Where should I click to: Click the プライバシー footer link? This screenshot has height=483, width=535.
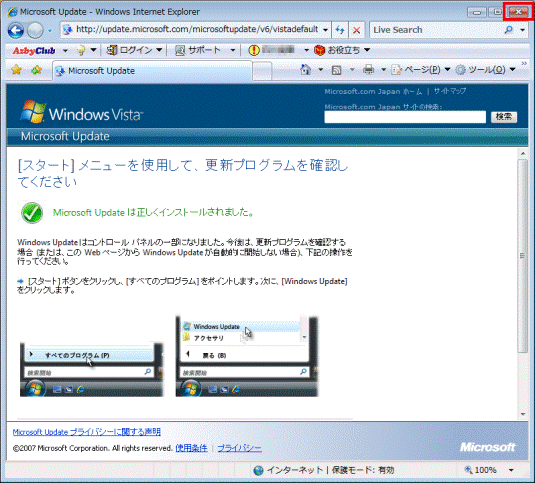[x=240, y=448]
